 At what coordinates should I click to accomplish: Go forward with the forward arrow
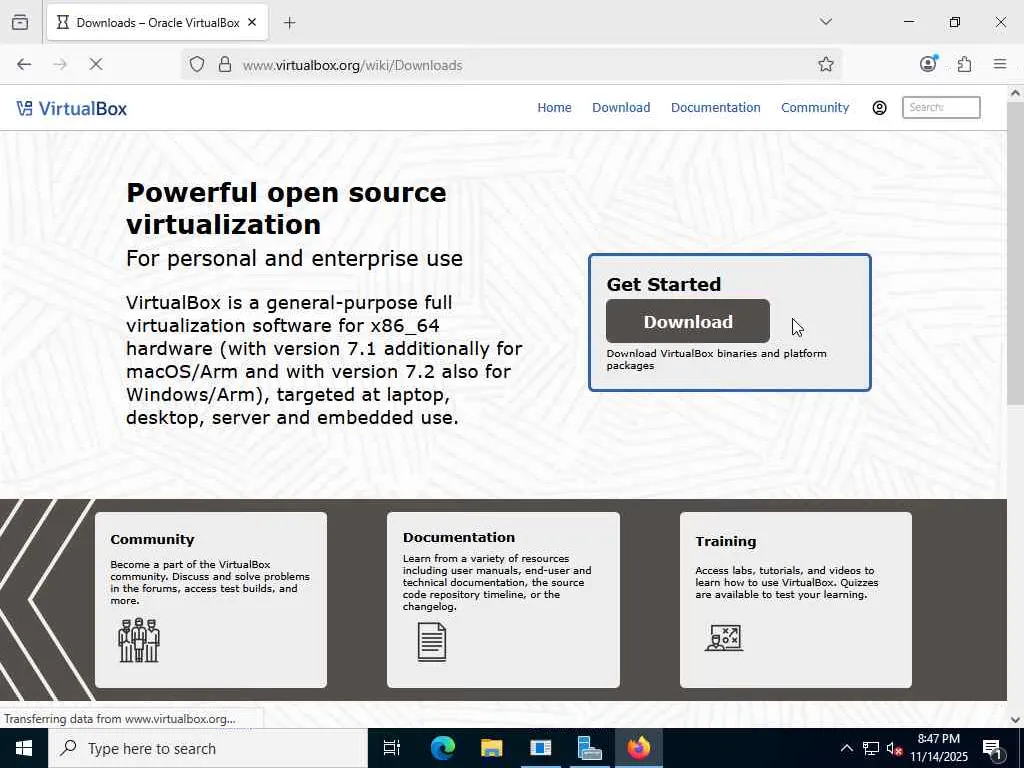[x=60, y=64]
